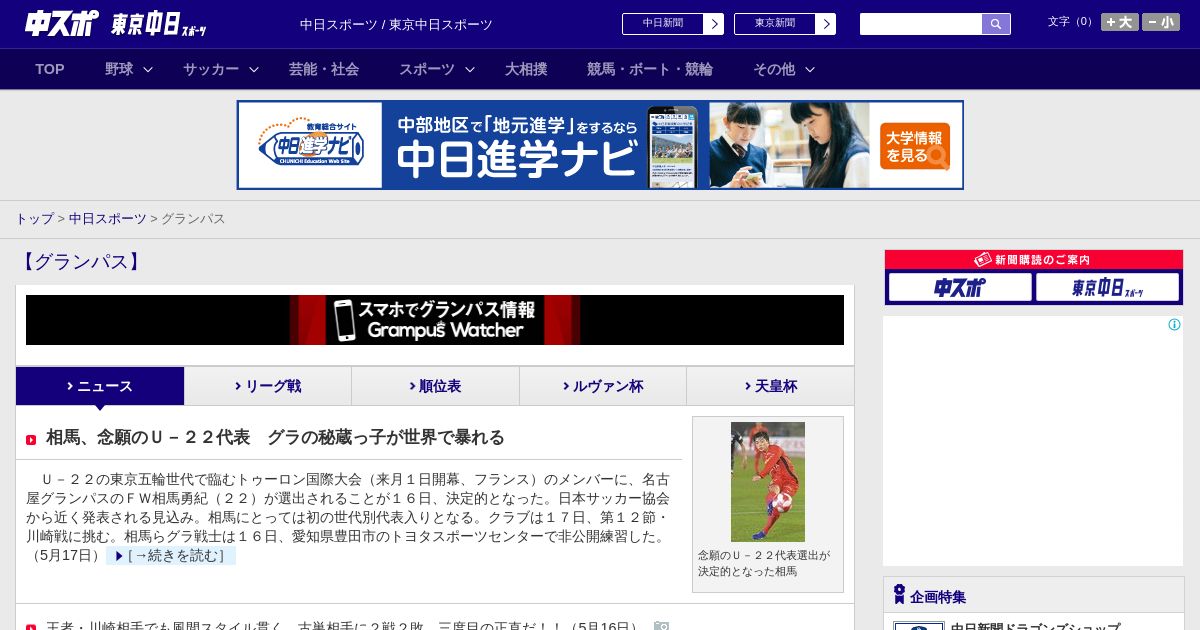1200x630 pixels.
Task: Open 芸能・社会 section
Action: 324,69
